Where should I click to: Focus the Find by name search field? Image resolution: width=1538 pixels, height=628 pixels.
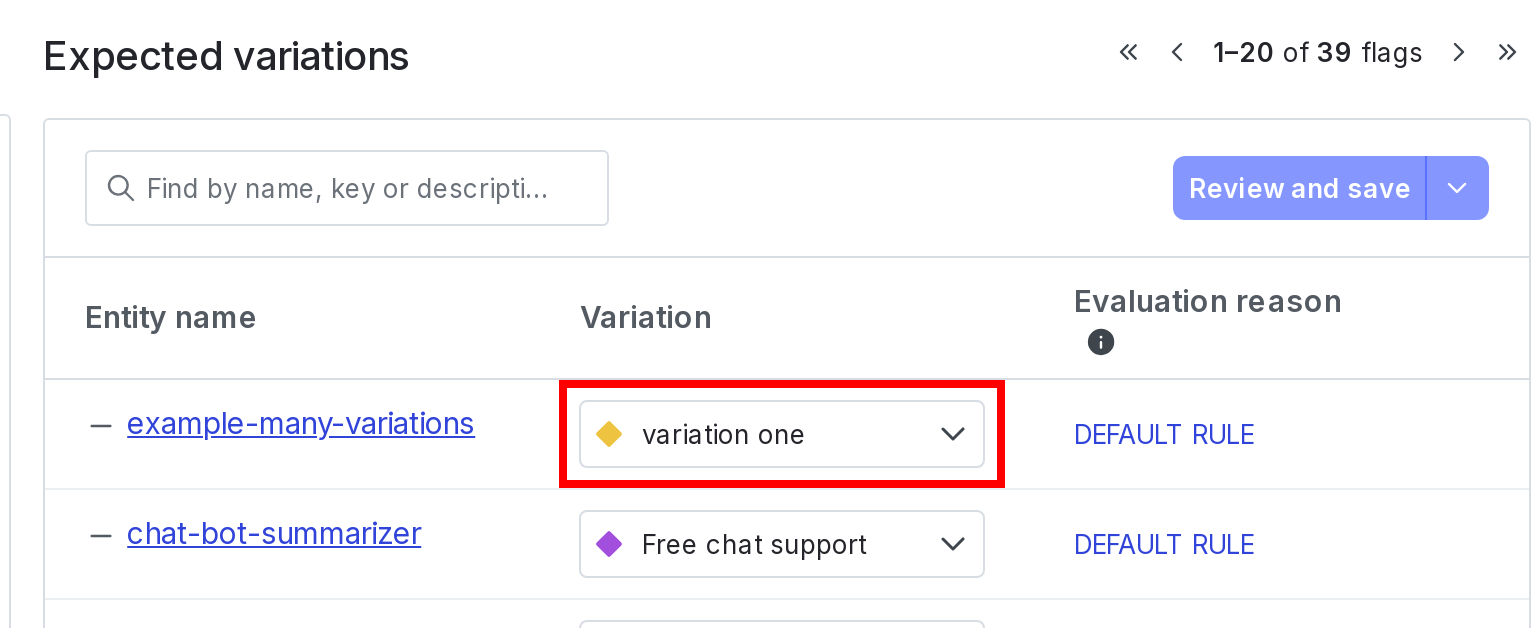coord(347,188)
